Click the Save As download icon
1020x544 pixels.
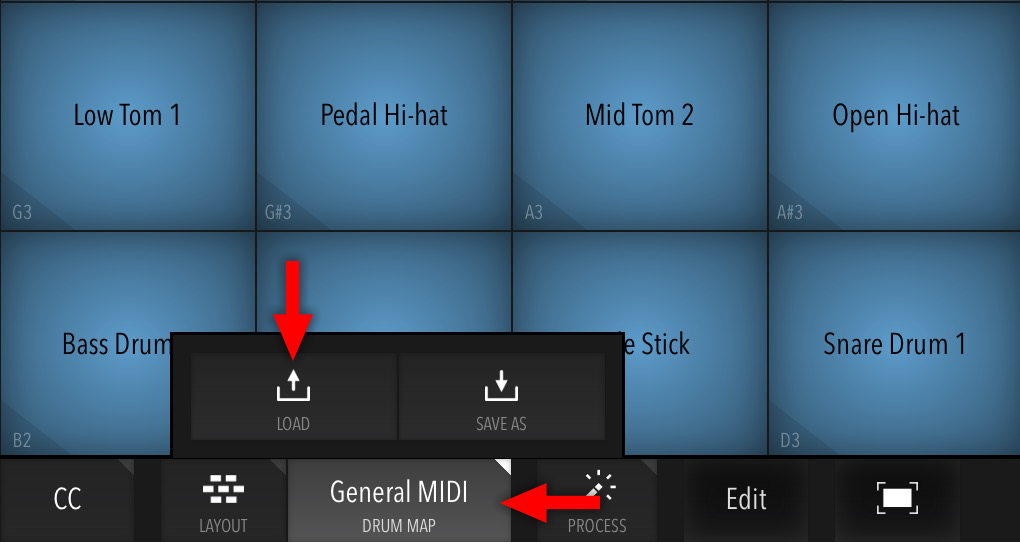pos(501,385)
